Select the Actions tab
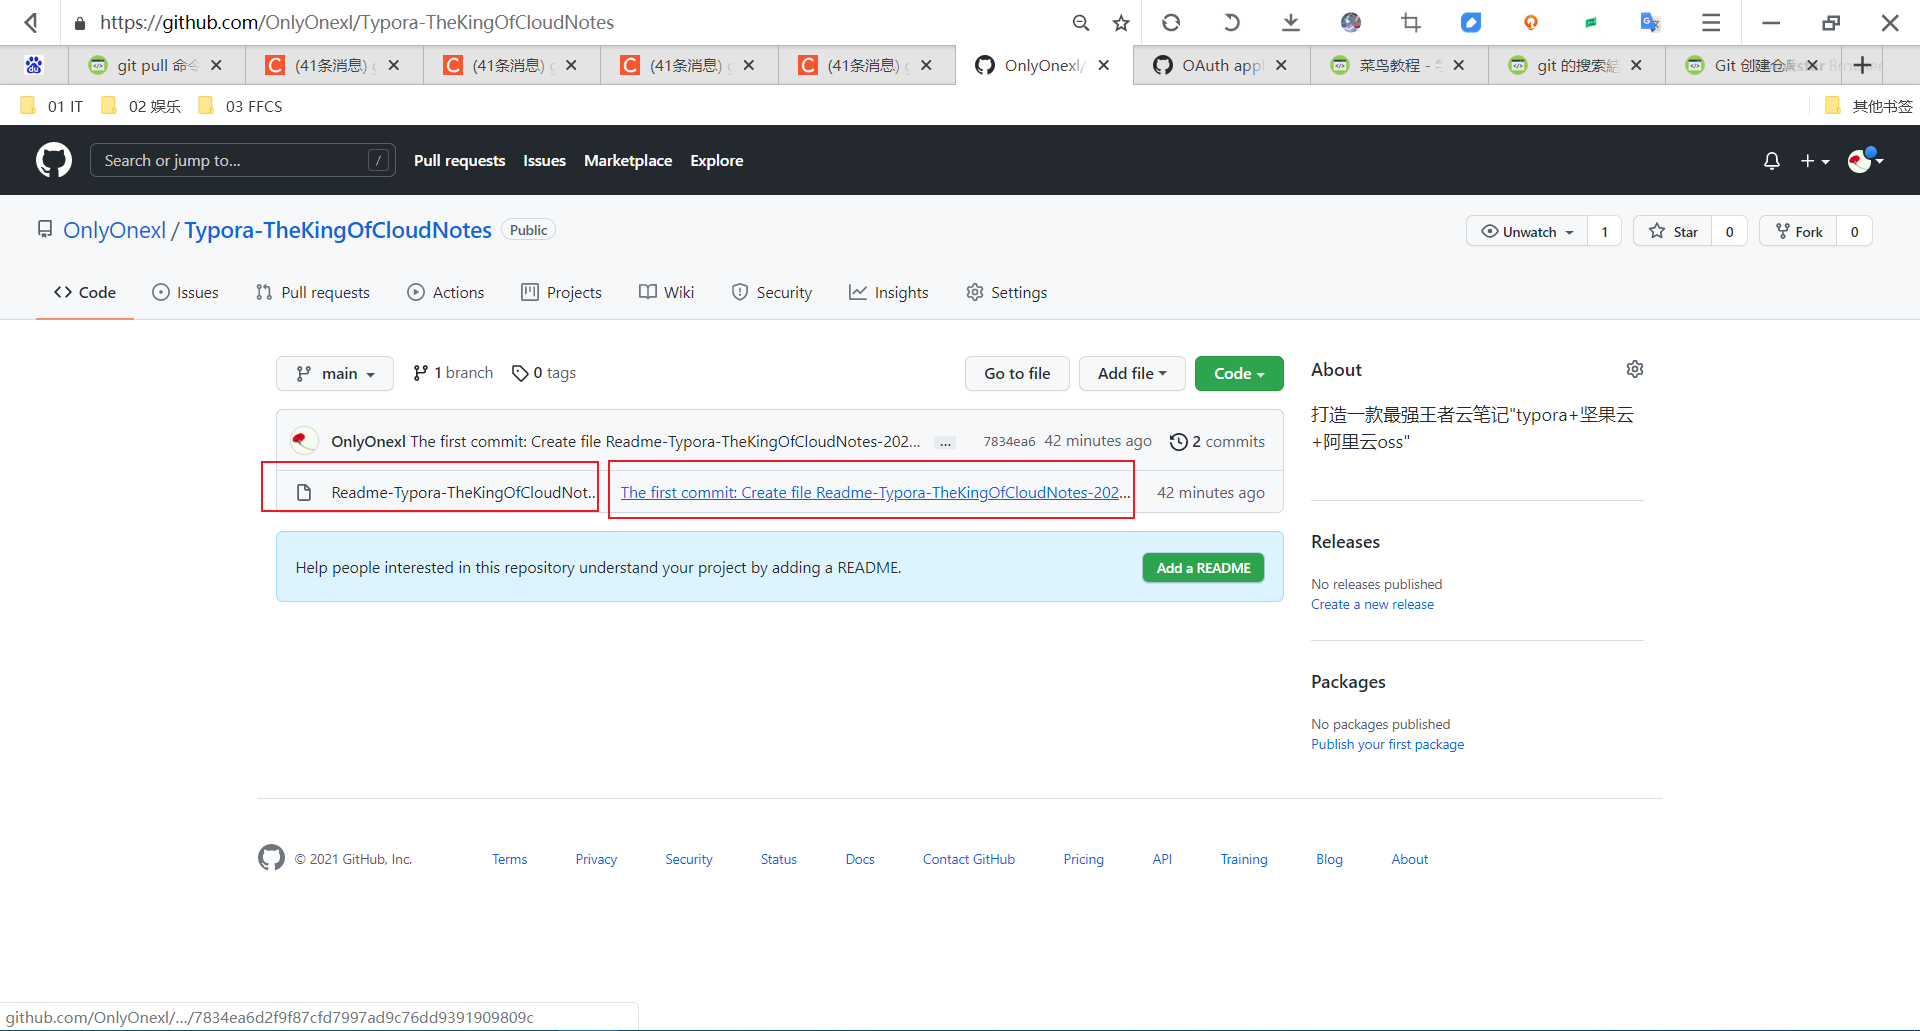The width and height of the screenshot is (1920, 1031). (445, 292)
